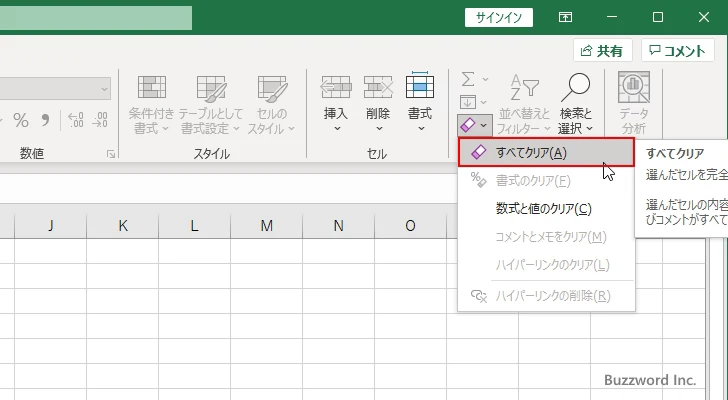Click the title bar search box
This screenshot has height=400, width=728.
[x=96, y=18]
